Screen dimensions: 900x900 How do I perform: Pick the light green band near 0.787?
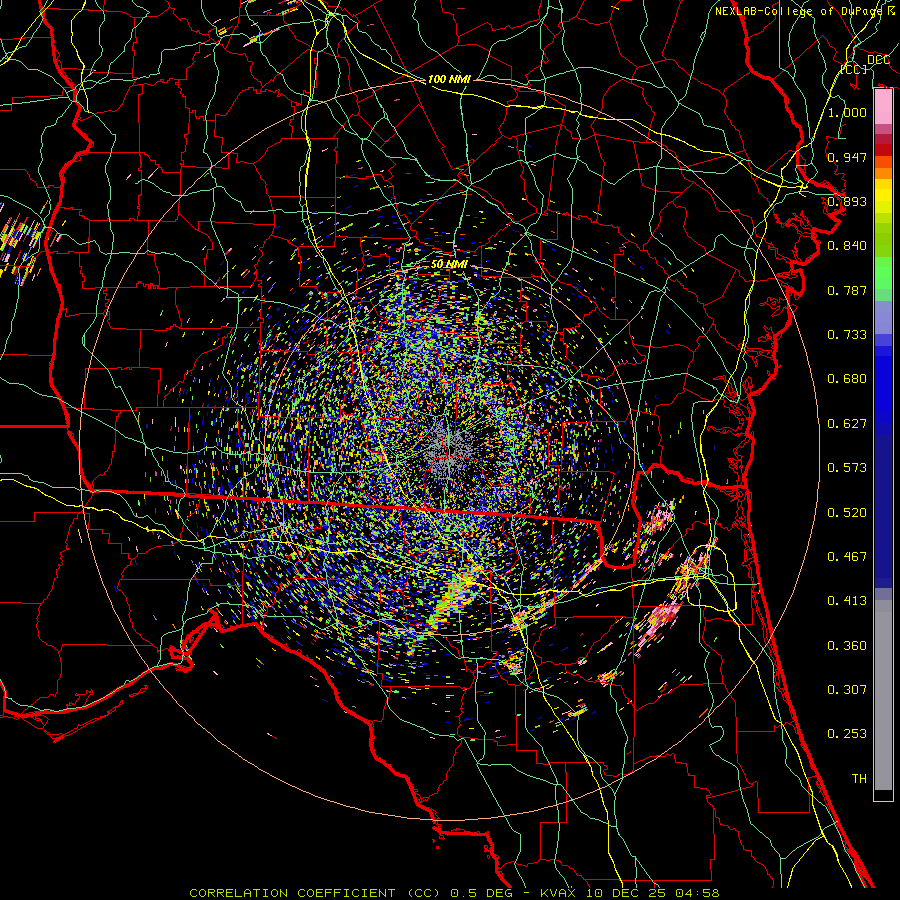click(x=883, y=273)
